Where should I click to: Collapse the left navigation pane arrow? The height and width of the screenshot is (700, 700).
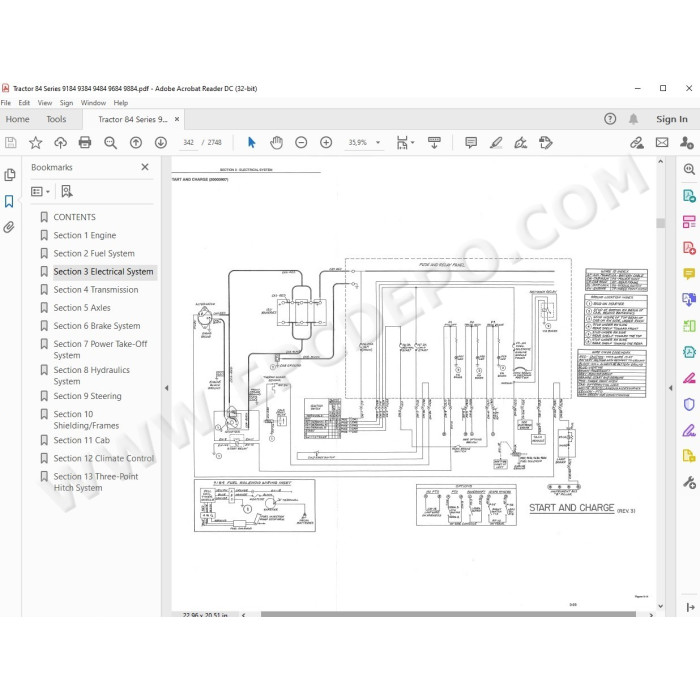tap(167, 388)
